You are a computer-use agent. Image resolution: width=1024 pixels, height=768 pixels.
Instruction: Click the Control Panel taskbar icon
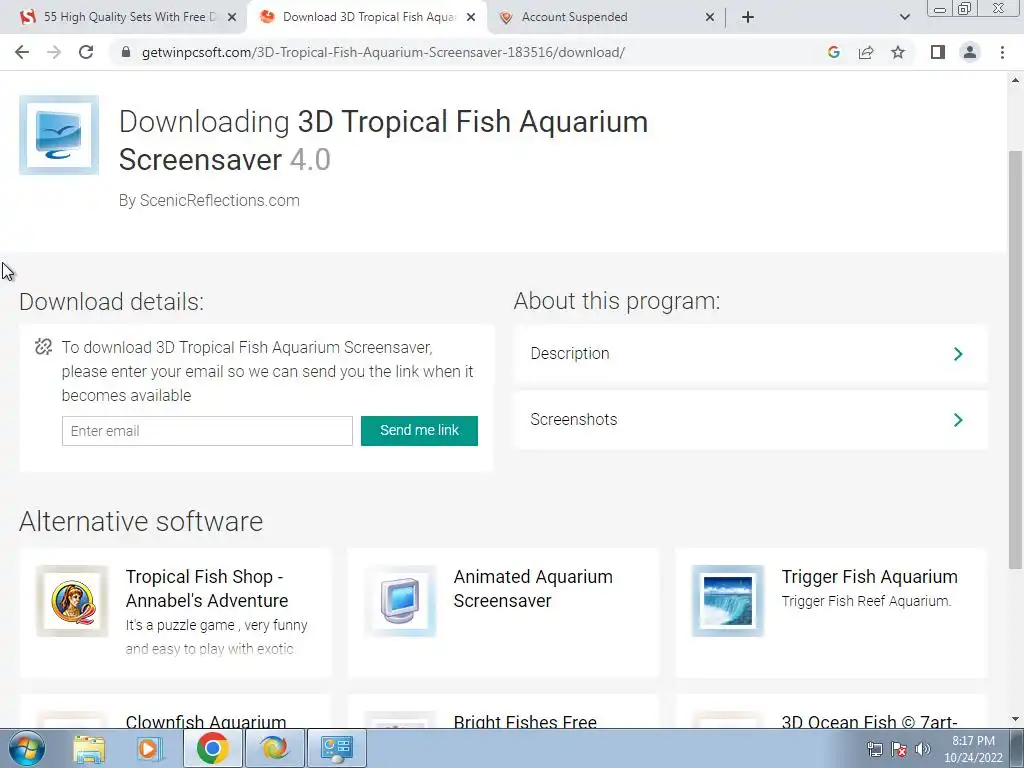coord(336,748)
